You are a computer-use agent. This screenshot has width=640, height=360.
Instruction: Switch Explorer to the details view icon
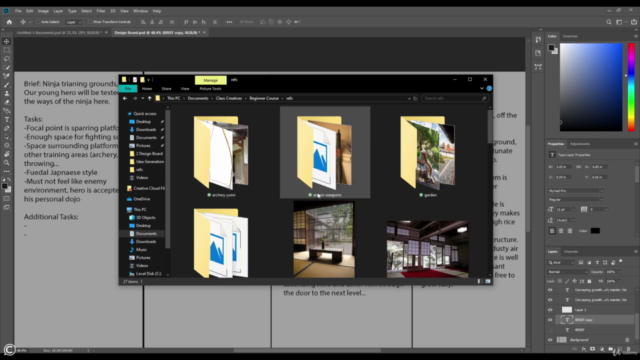479,281
